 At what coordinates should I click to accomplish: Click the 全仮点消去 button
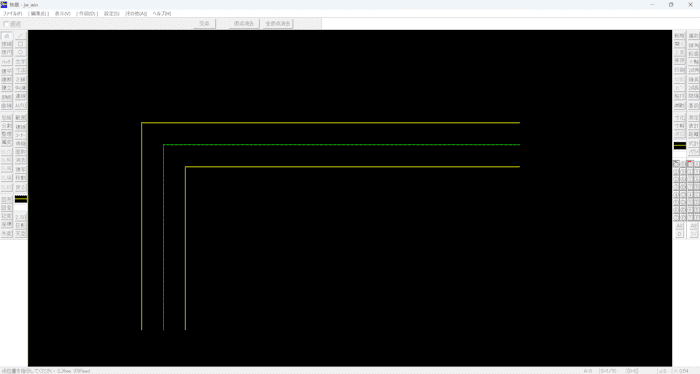pos(278,23)
